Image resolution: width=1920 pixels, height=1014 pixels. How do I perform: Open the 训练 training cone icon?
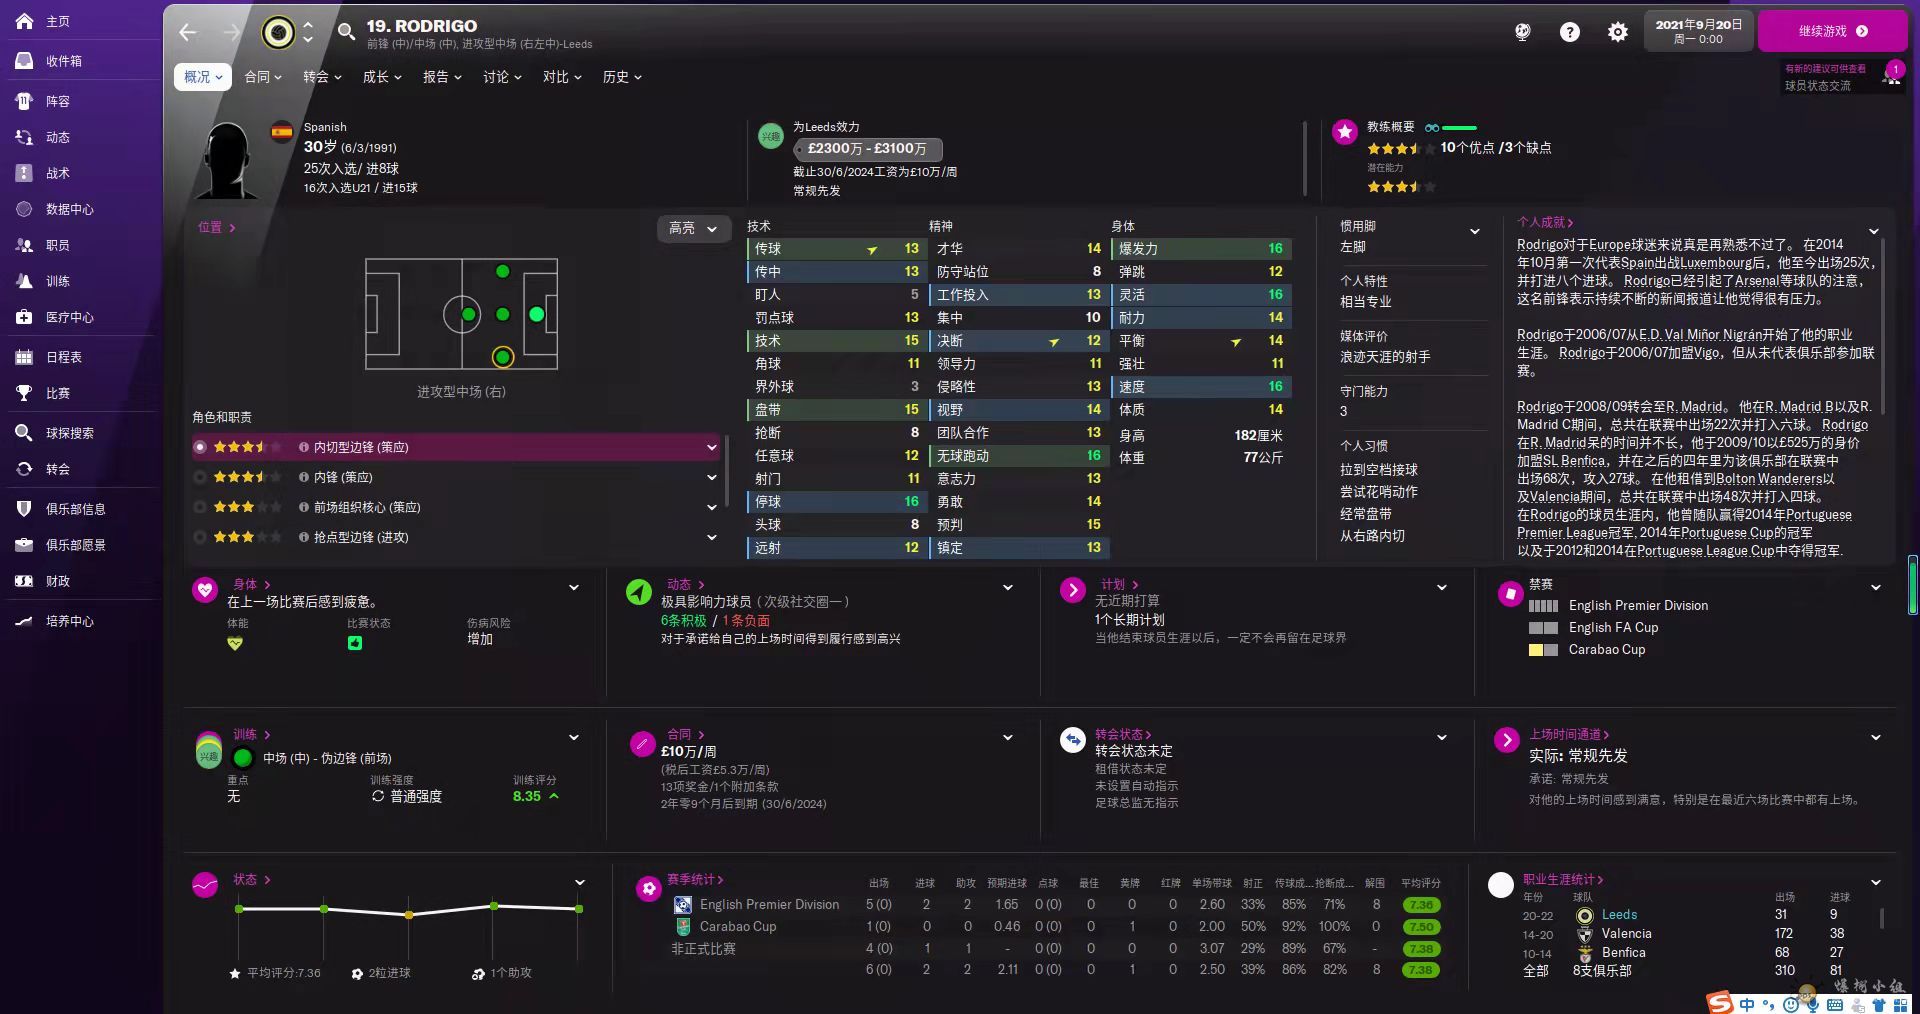click(25, 281)
